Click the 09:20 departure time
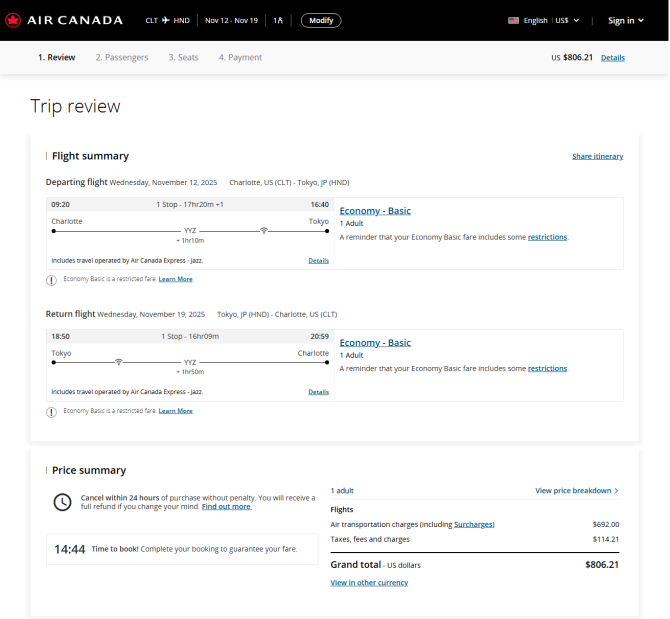Image resolution: width=670 pixels, height=619 pixels. [60, 205]
